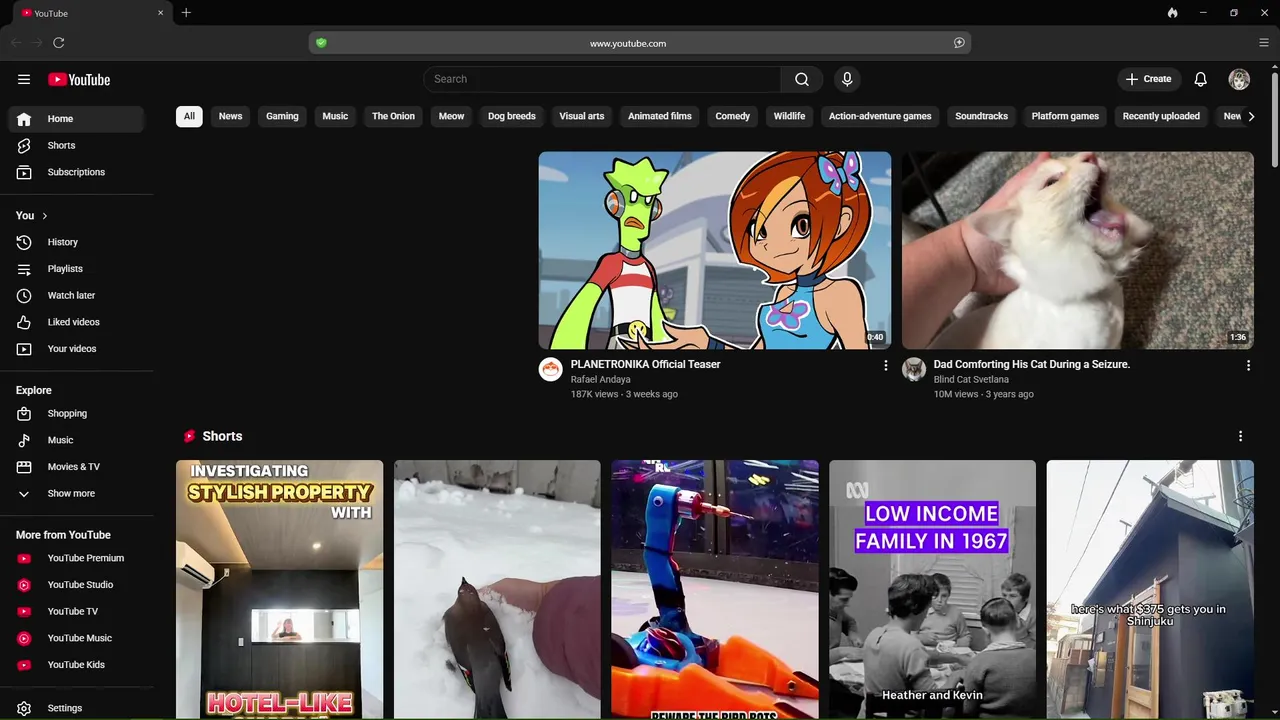
Task: Select the Dog breeds chip
Action: point(512,116)
